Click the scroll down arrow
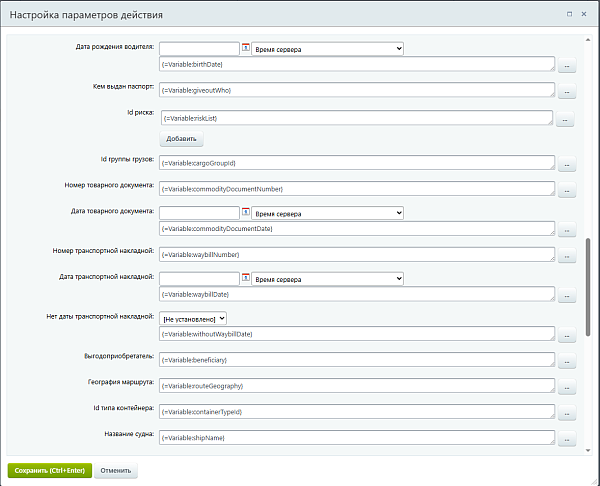 click(588, 451)
